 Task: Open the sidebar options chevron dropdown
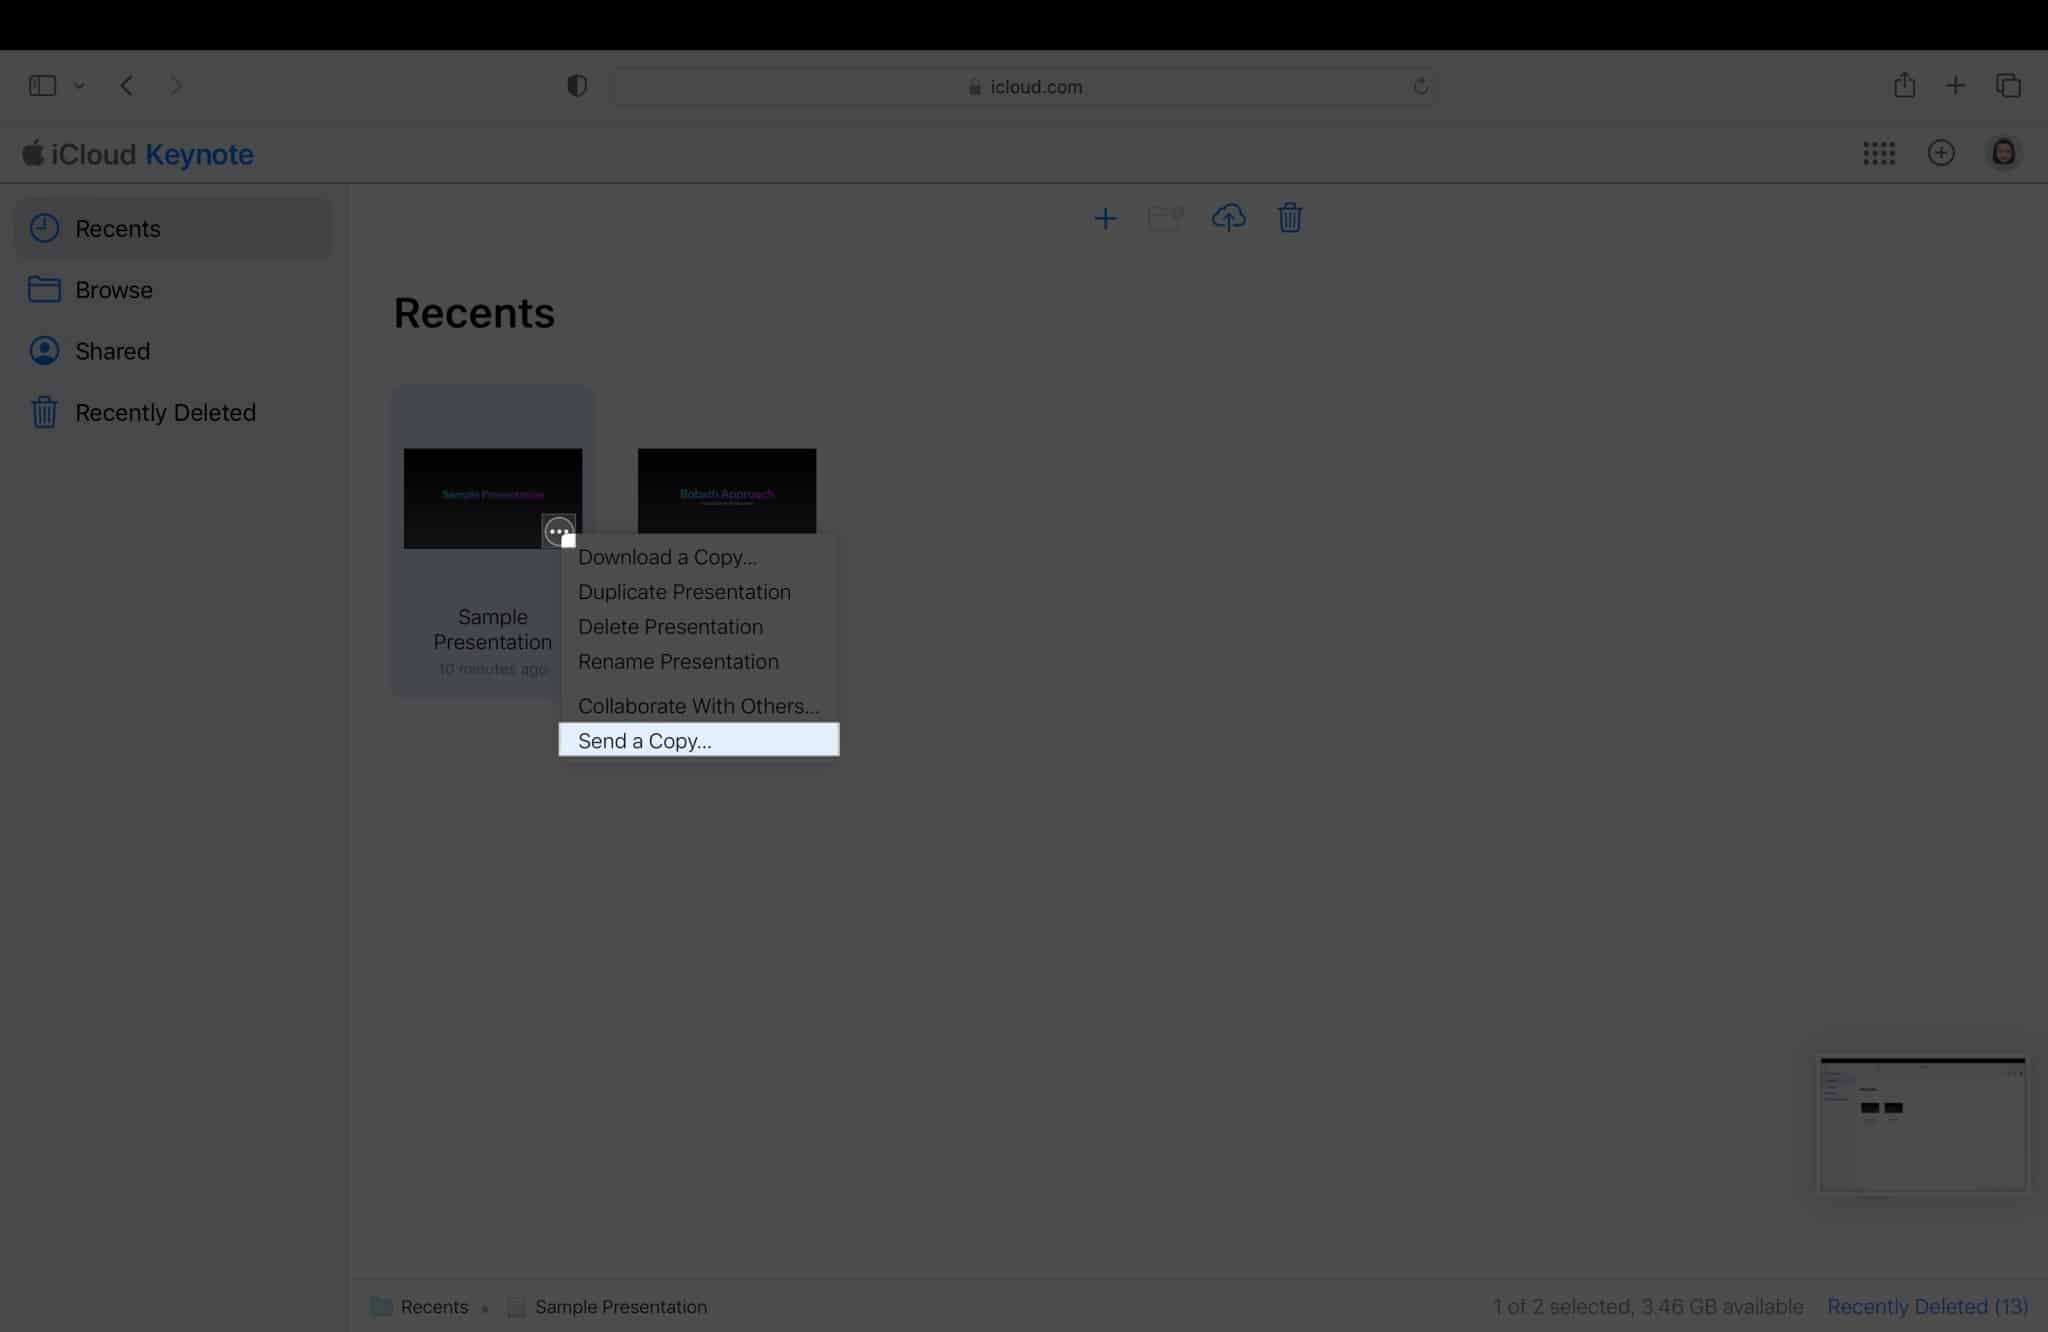point(79,86)
